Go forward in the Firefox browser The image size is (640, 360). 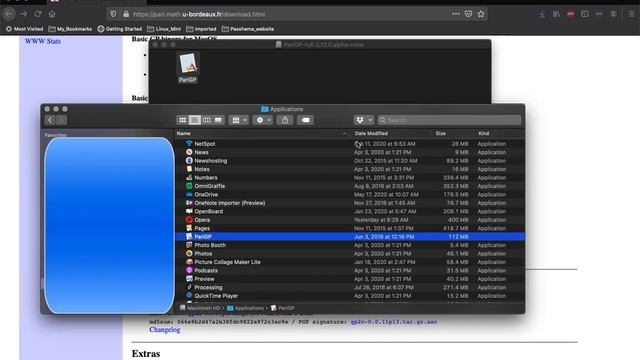coord(24,14)
